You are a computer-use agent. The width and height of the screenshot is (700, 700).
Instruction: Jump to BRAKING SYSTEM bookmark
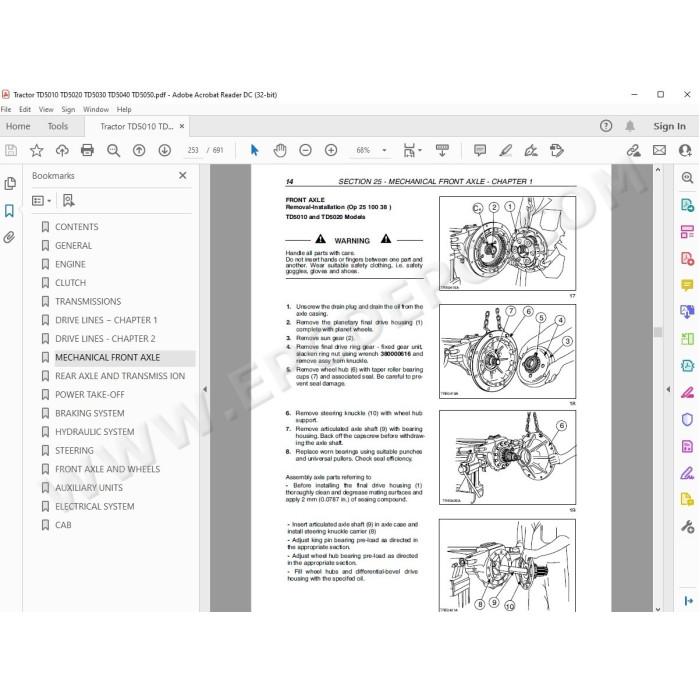point(90,413)
